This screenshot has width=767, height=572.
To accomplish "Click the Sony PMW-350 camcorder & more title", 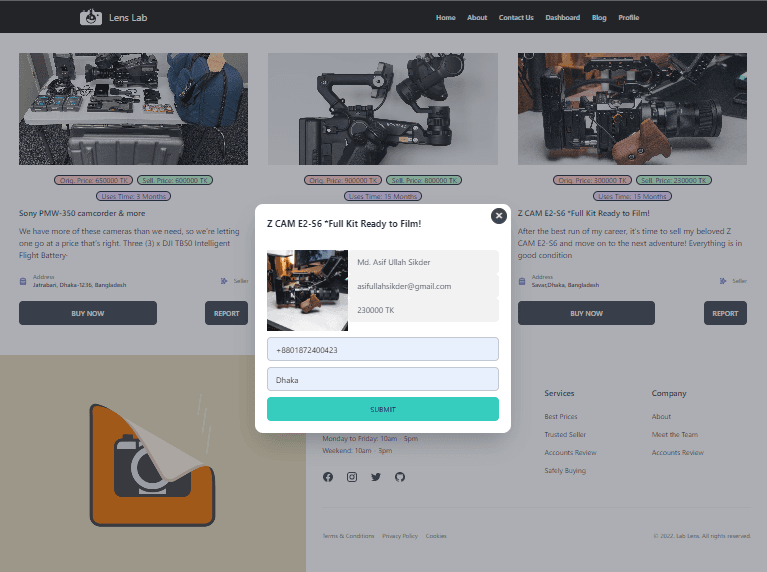I will (82, 213).
